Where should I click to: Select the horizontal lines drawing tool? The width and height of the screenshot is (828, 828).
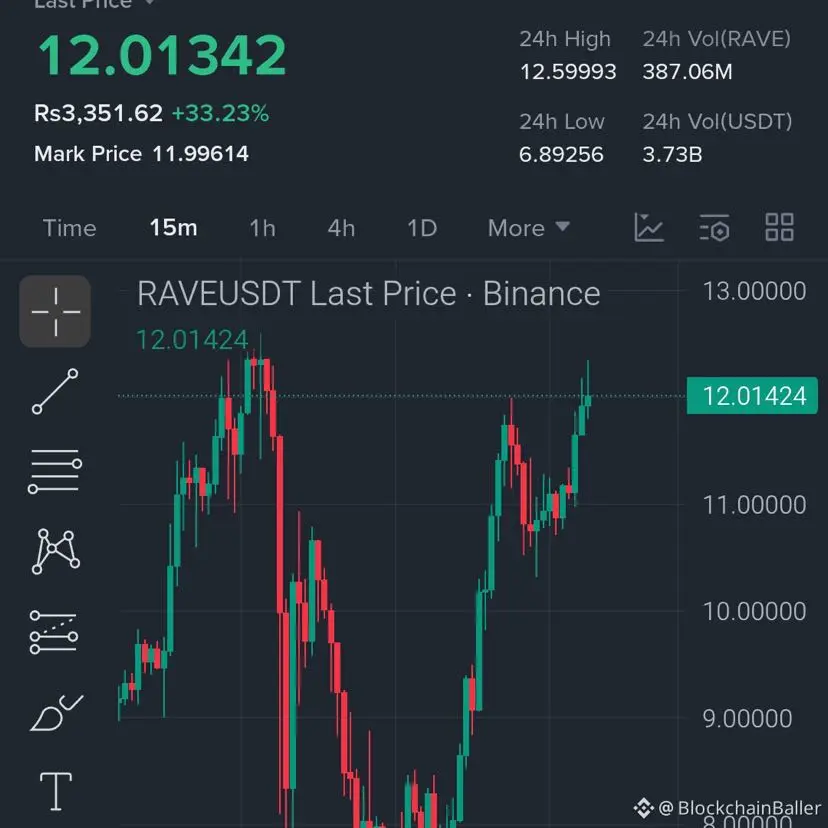55,472
